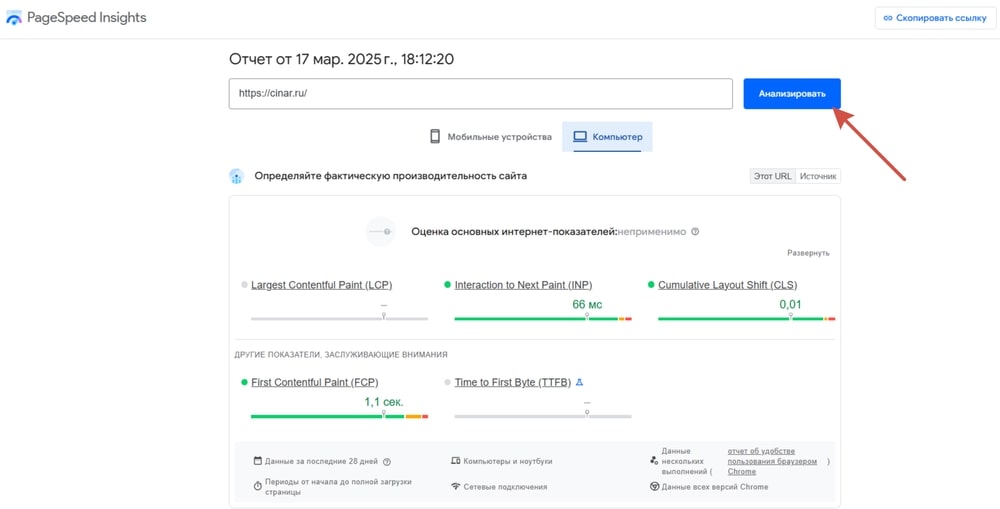The height and width of the screenshot is (509, 1000).
Task: Select the Этот URL toggle
Action: 772,176
